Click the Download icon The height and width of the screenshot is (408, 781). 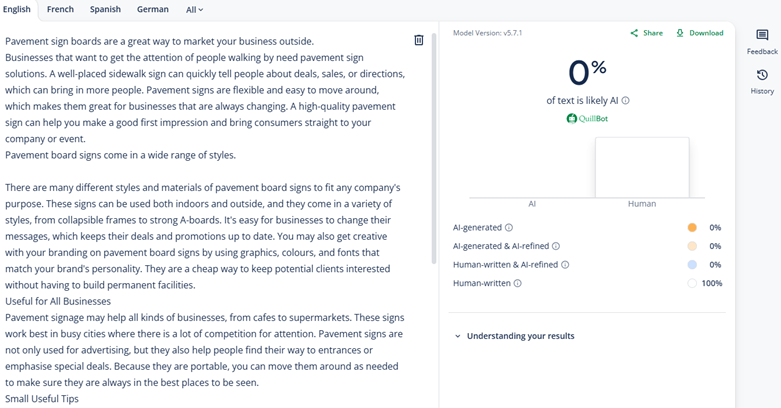[x=680, y=33]
